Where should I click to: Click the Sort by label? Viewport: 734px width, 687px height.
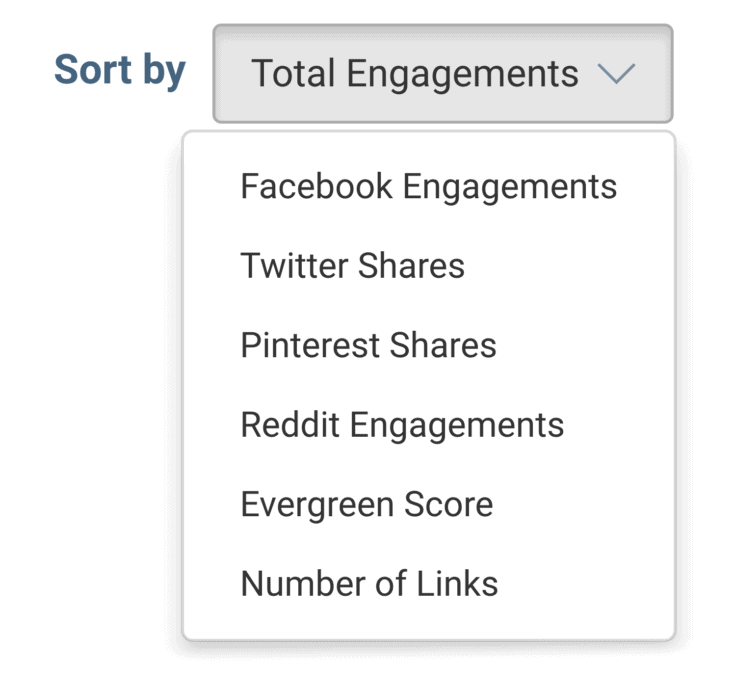point(120,70)
